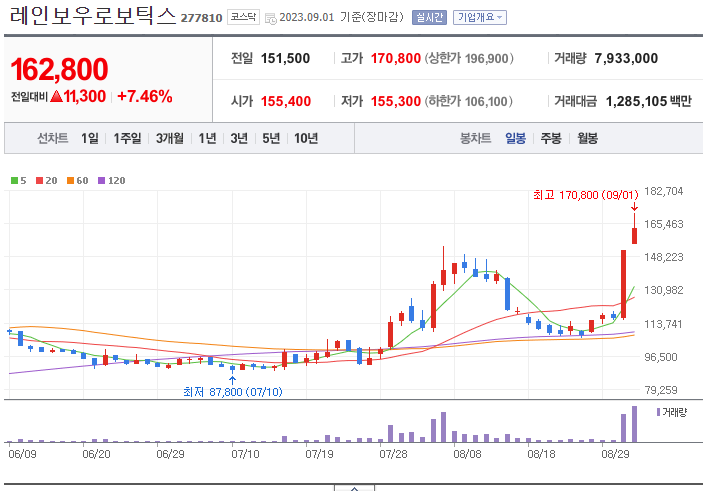Click the purple 120-day moving average swatch

101,181
